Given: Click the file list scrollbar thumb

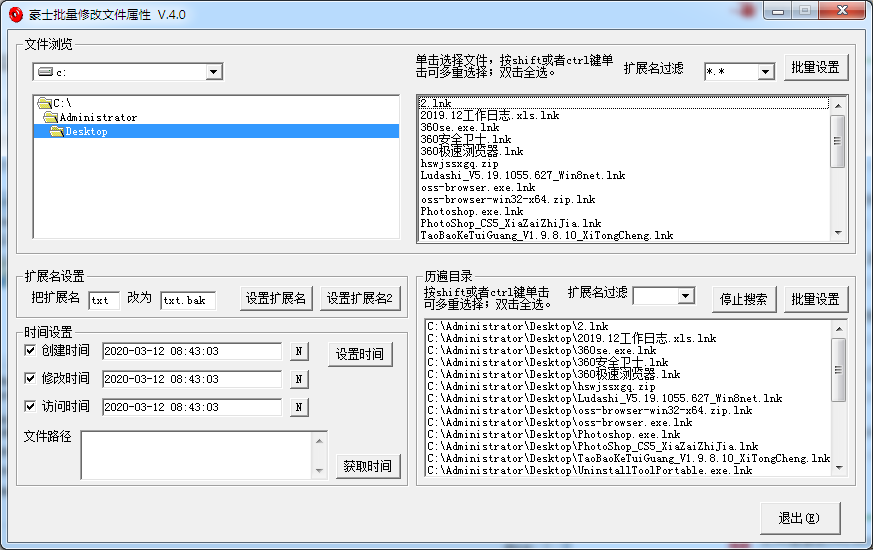Looking at the screenshot, I should (x=837, y=141).
